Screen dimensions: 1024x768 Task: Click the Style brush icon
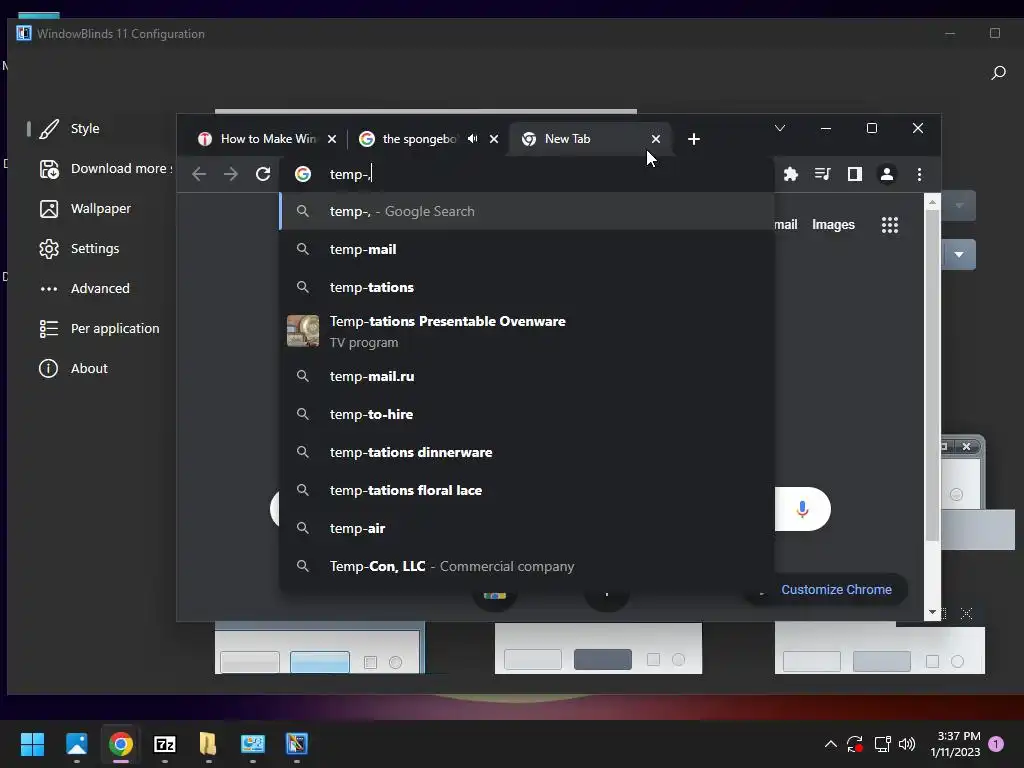[x=49, y=129]
